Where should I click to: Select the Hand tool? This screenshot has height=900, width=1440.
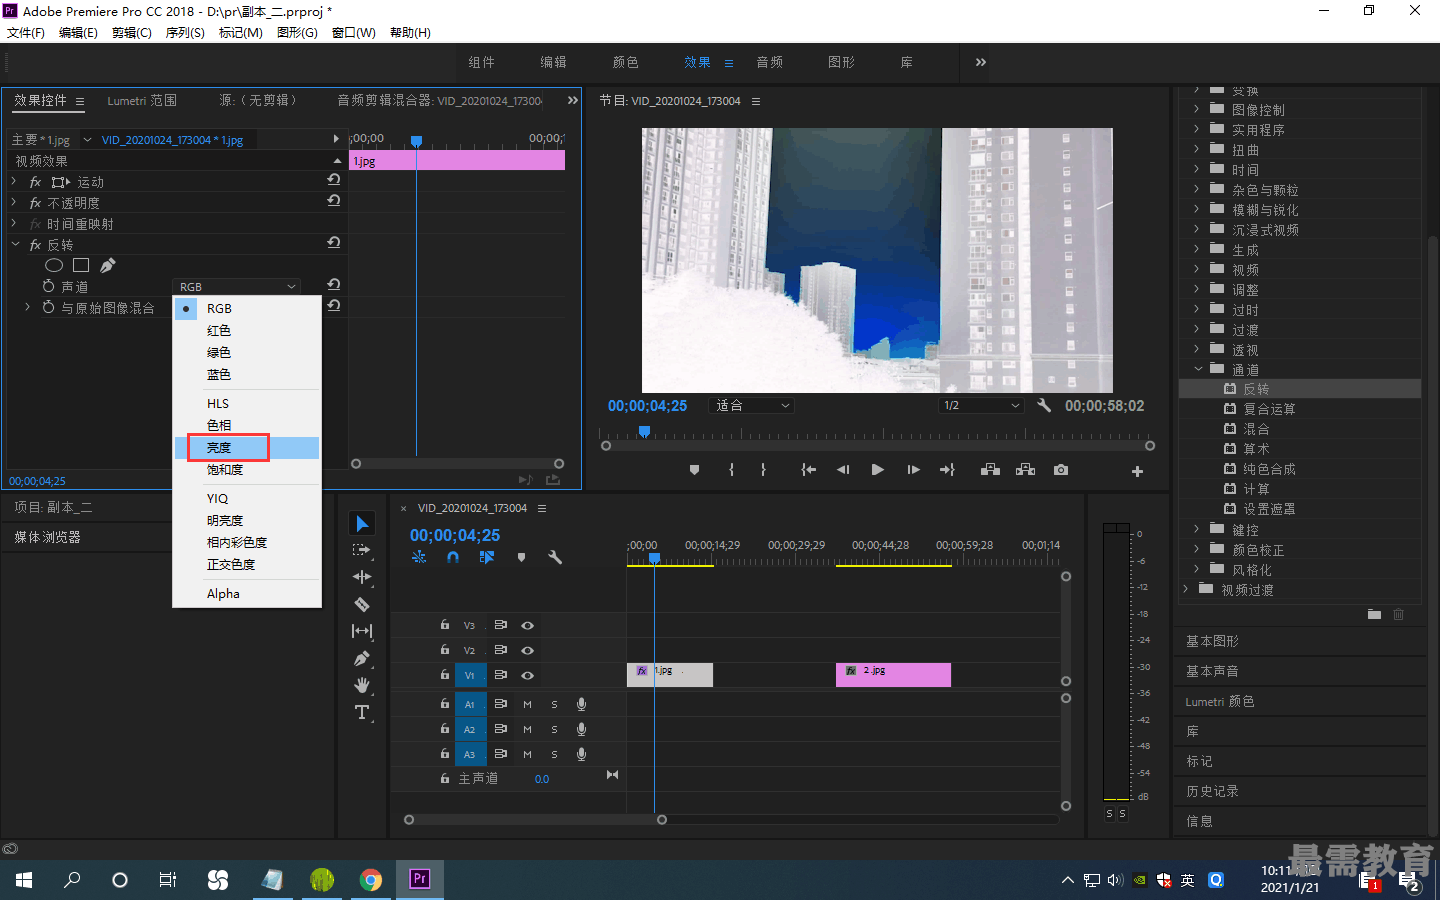pos(362,685)
